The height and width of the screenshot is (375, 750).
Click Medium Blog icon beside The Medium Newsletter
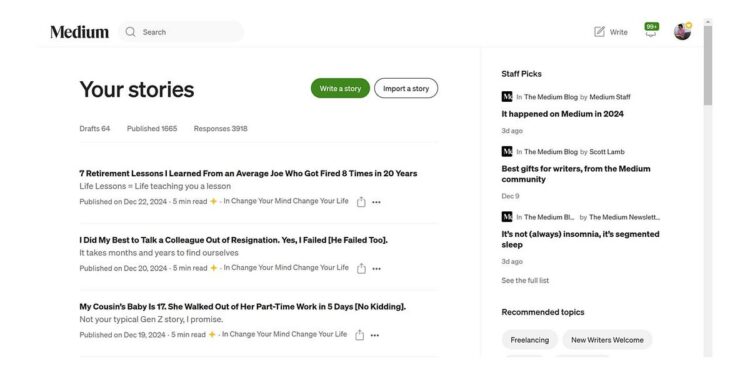(507, 217)
